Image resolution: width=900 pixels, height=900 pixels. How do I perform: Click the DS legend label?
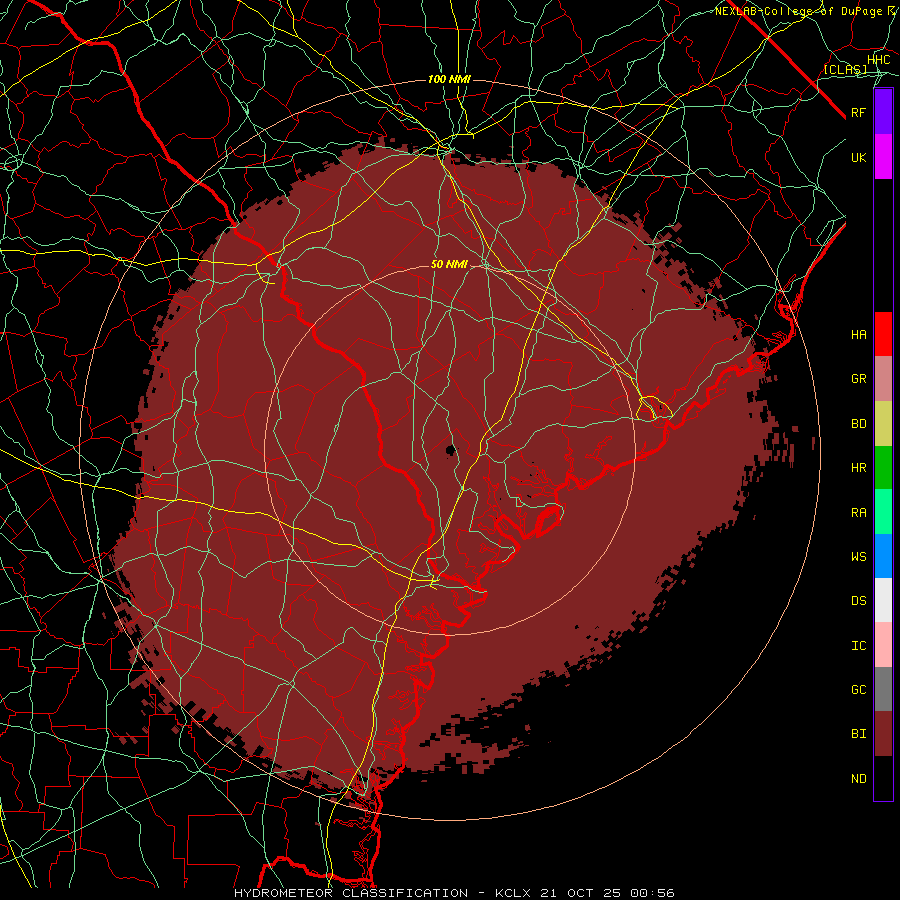point(858,601)
